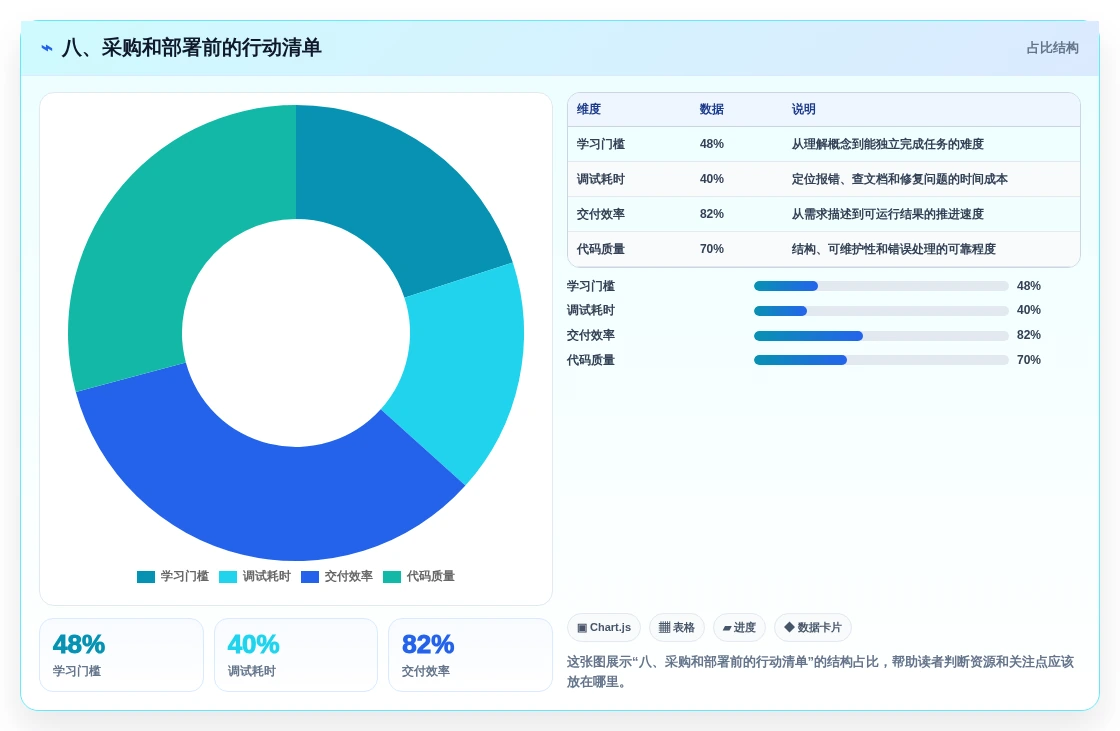Click the 交付效率 progress bar

(x=881, y=336)
